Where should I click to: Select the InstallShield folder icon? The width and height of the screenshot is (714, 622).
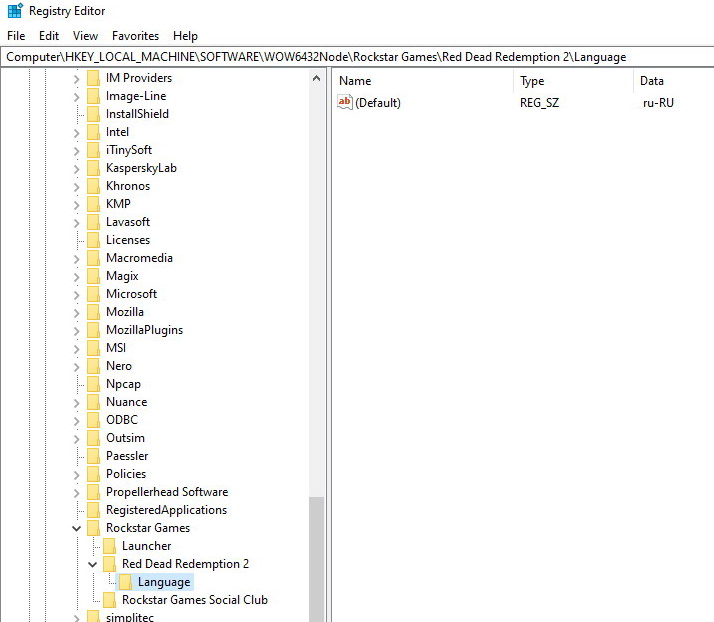pyautogui.click(x=93, y=114)
